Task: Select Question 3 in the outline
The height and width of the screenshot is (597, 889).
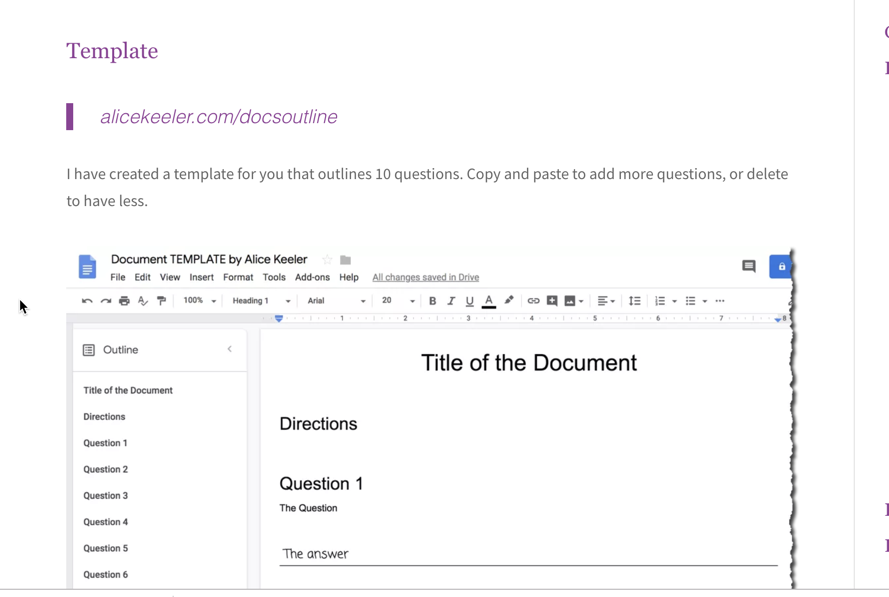Action: click(105, 496)
